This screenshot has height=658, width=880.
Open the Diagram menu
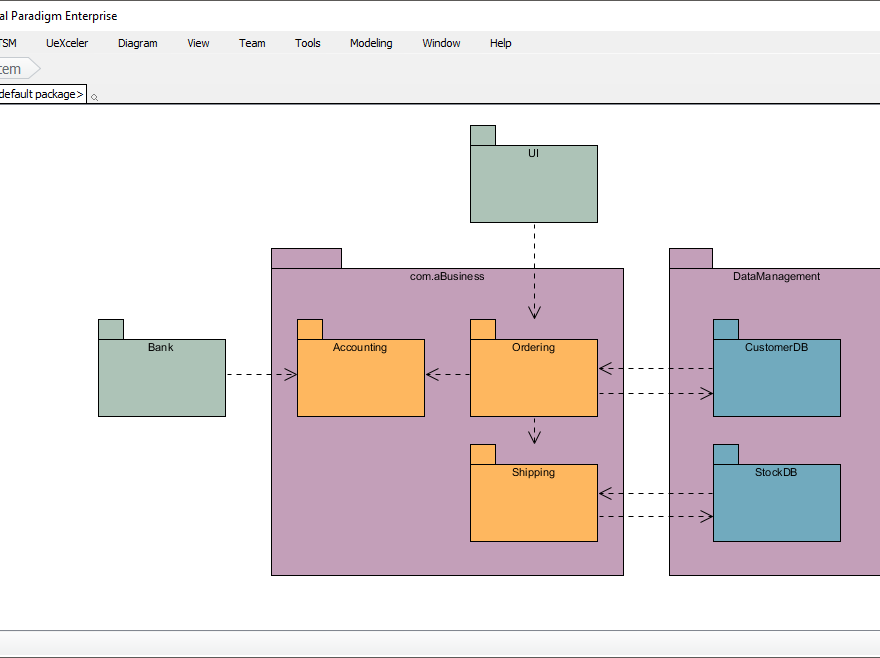pyautogui.click(x=137, y=43)
